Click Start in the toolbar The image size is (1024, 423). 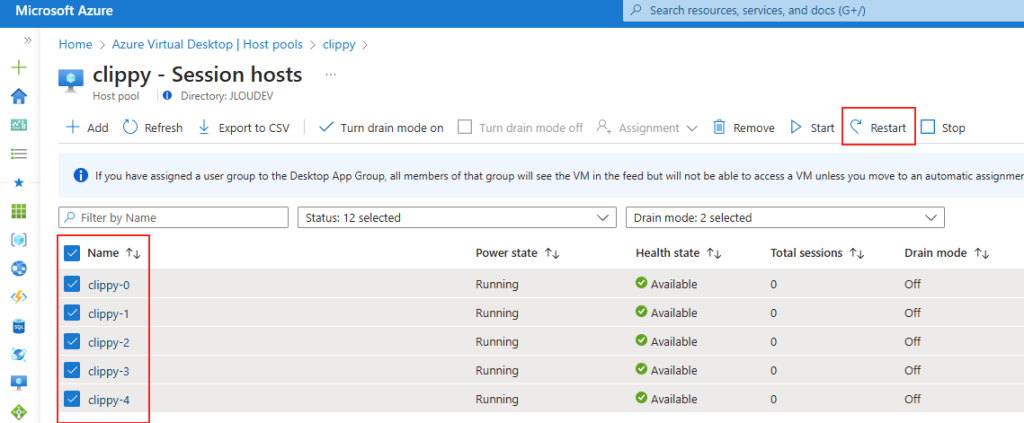point(812,128)
